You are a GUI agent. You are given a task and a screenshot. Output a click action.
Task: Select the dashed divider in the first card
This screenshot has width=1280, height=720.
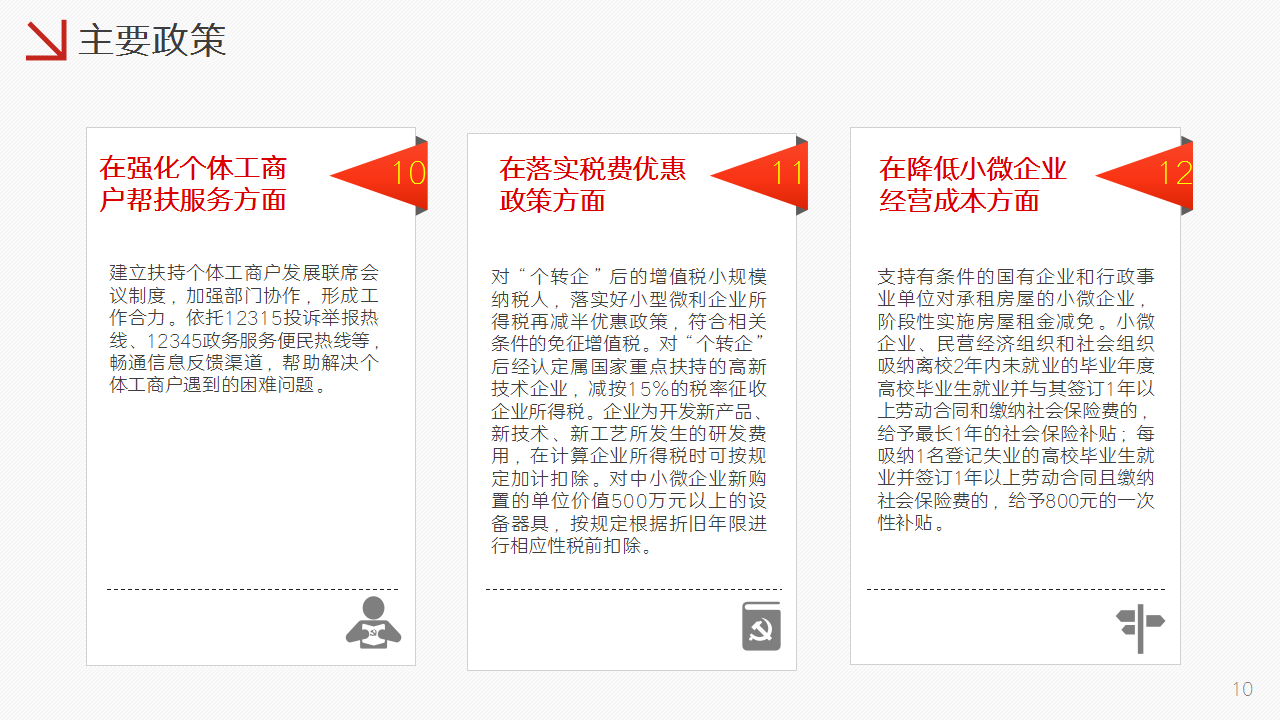(x=252, y=589)
